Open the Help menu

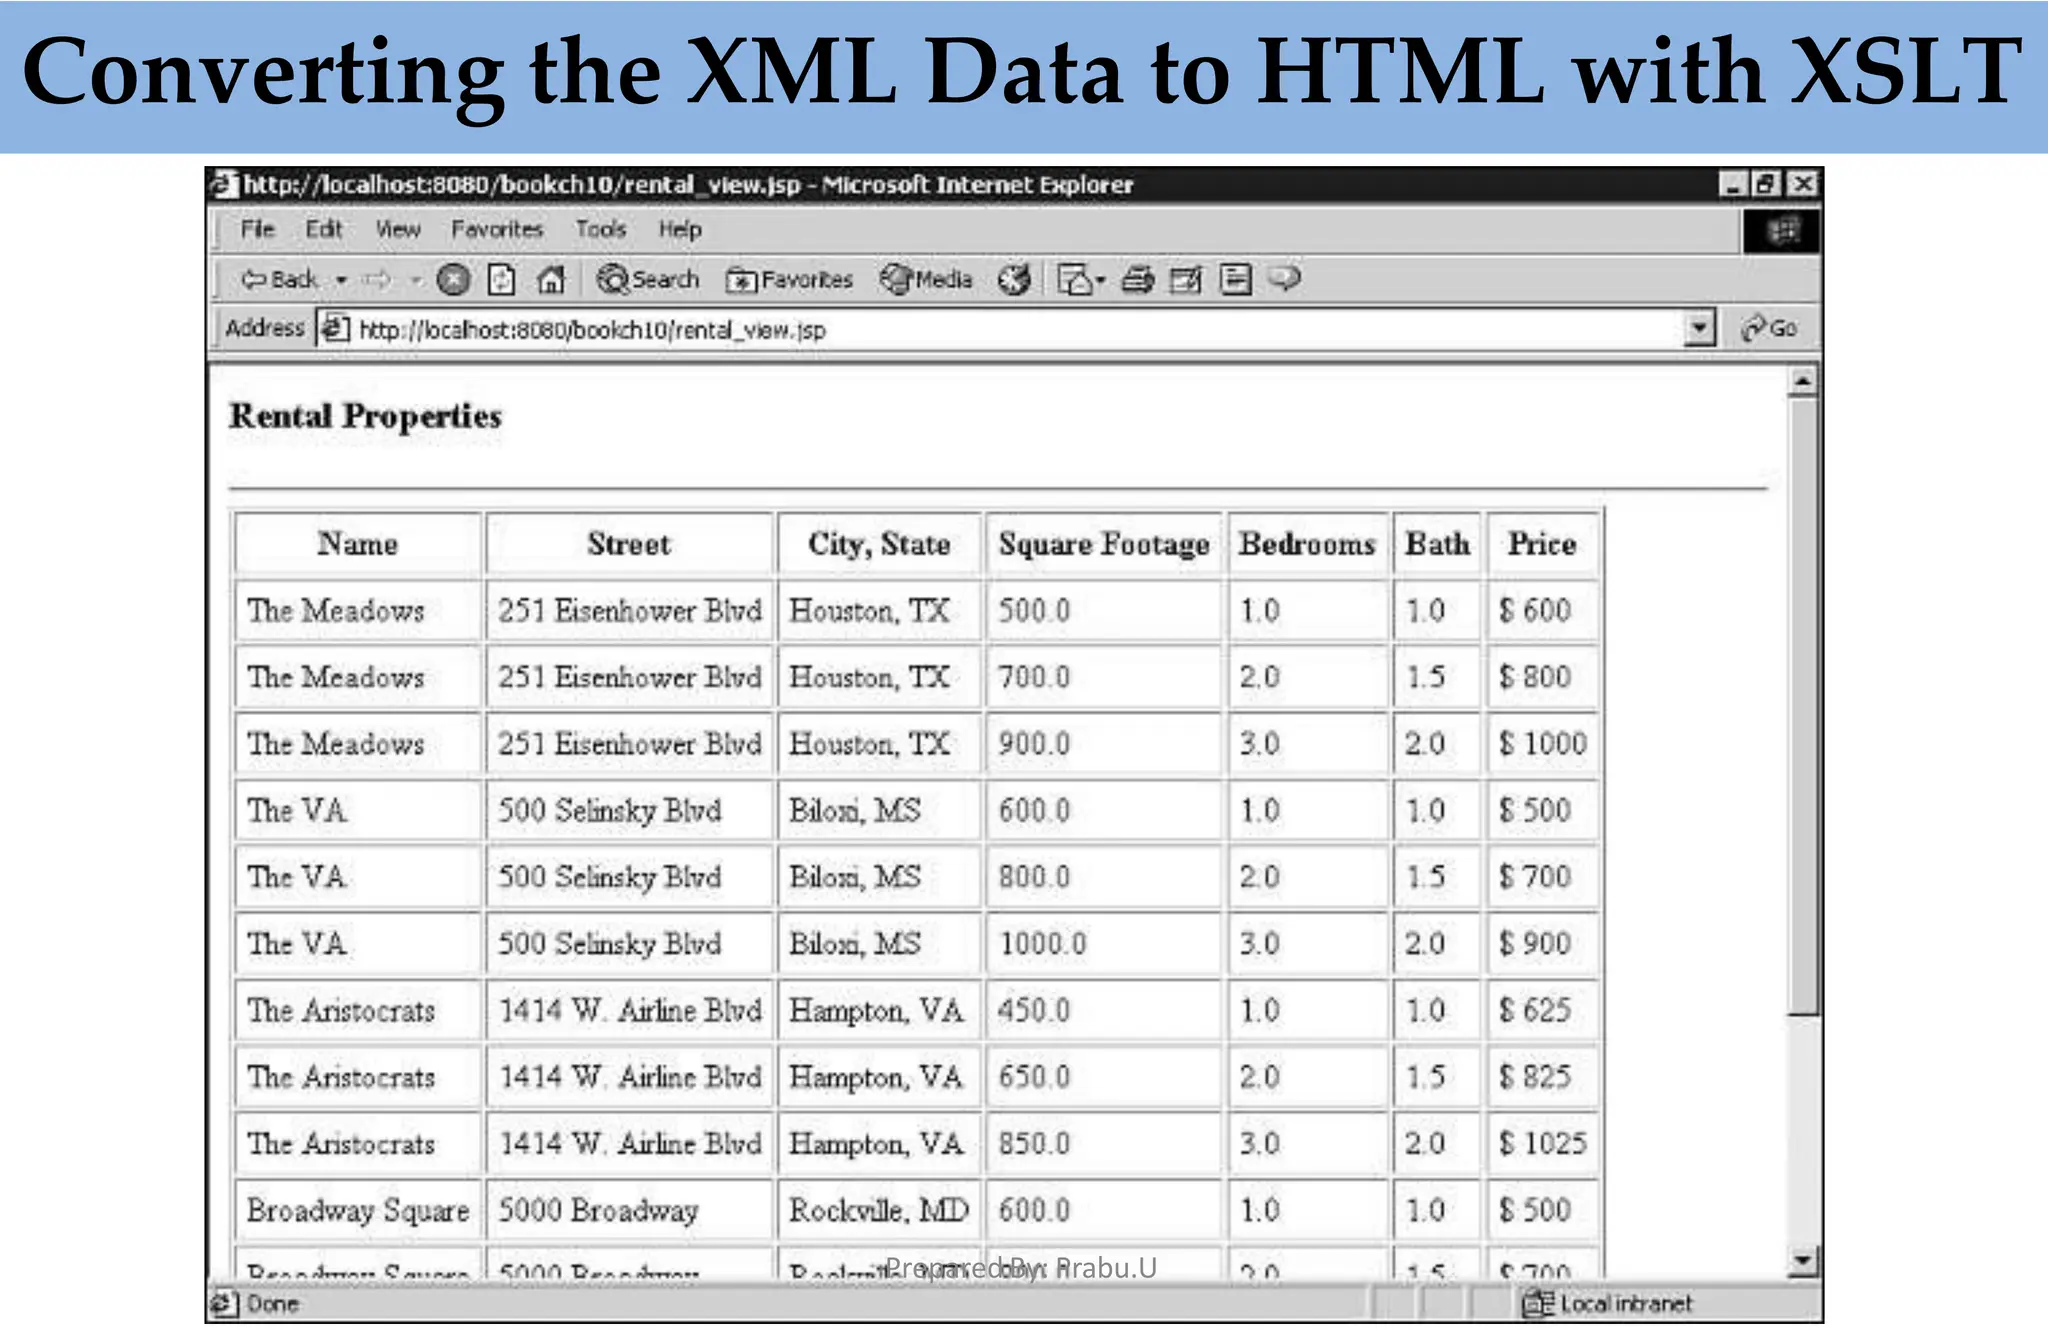pyautogui.click(x=680, y=230)
